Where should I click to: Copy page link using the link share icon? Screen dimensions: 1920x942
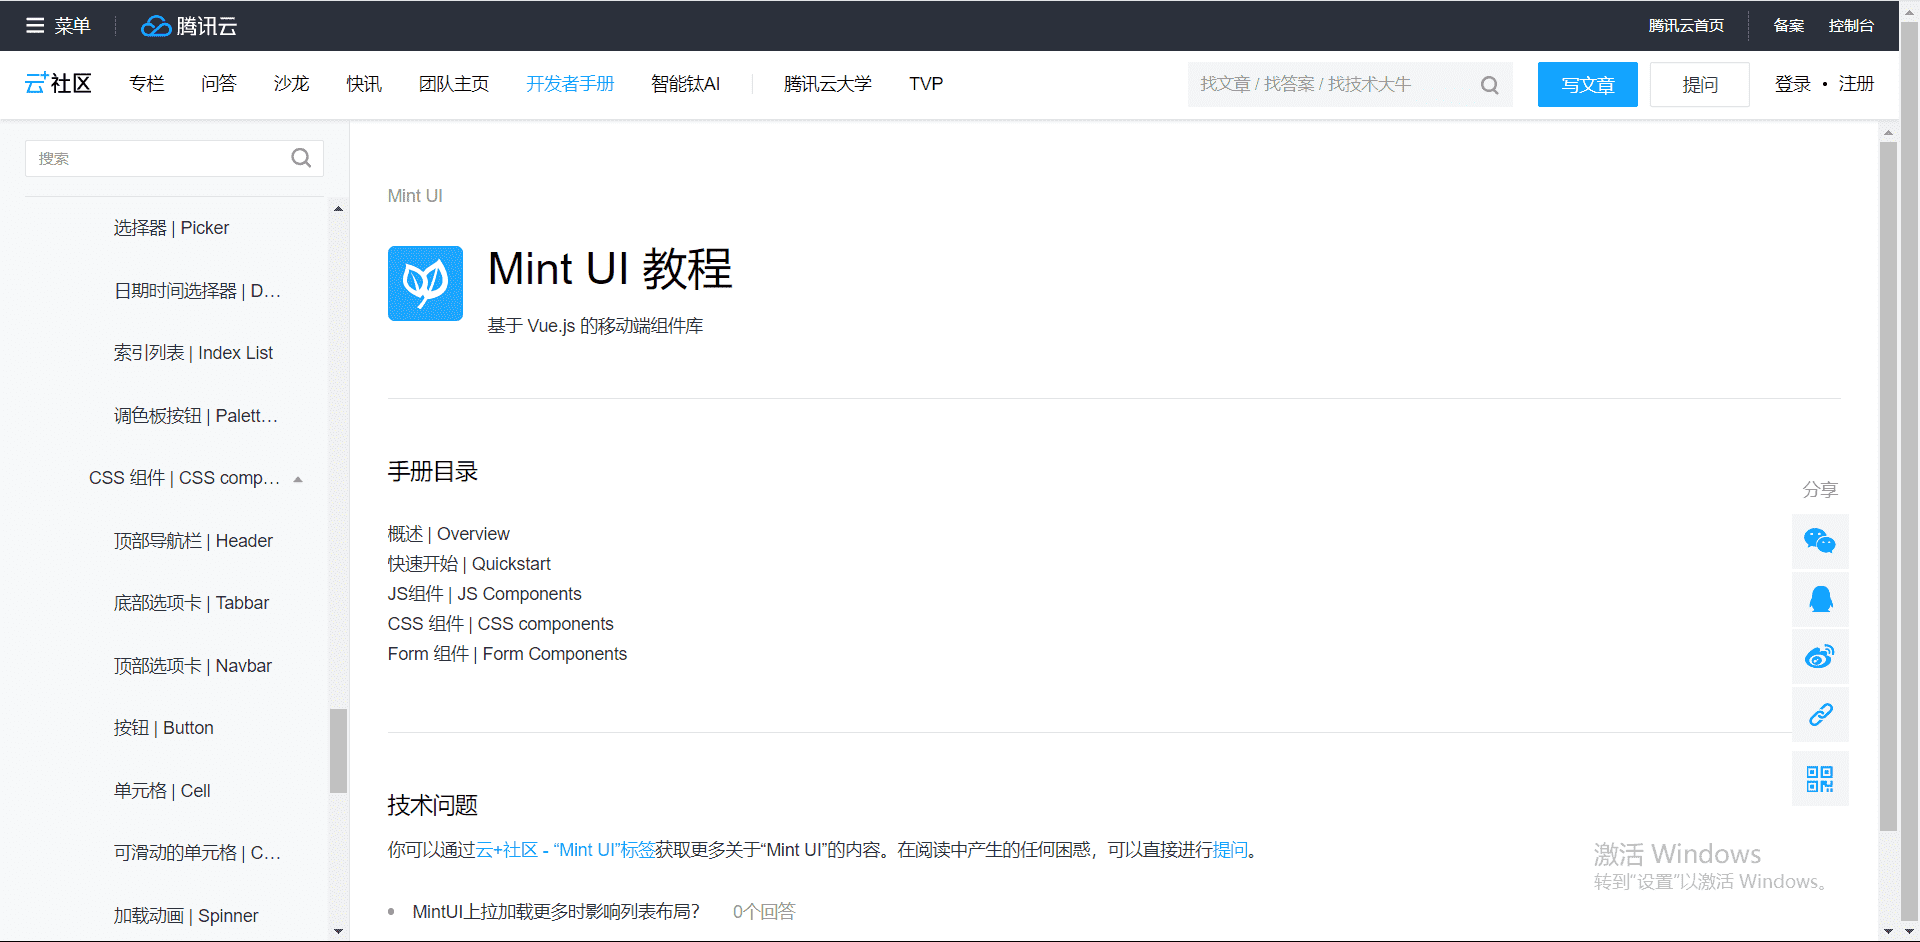(x=1820, y=715)
